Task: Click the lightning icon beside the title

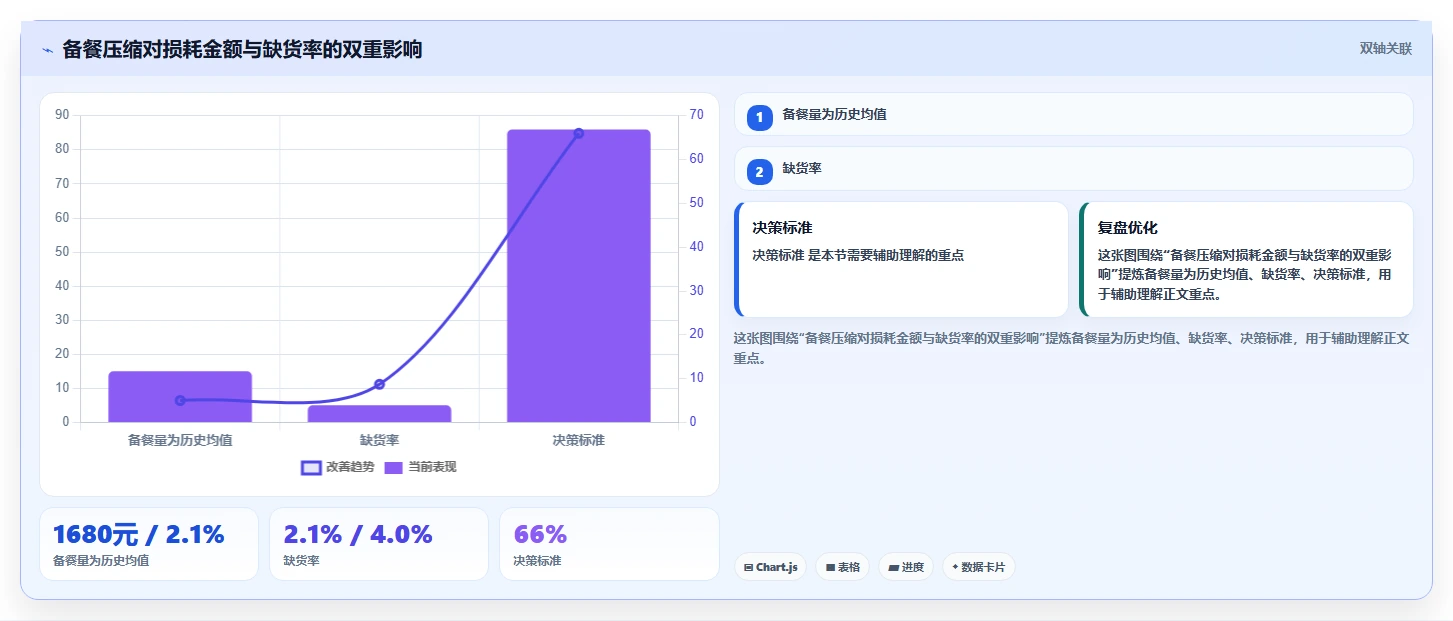Action: [x=47, y=50]
